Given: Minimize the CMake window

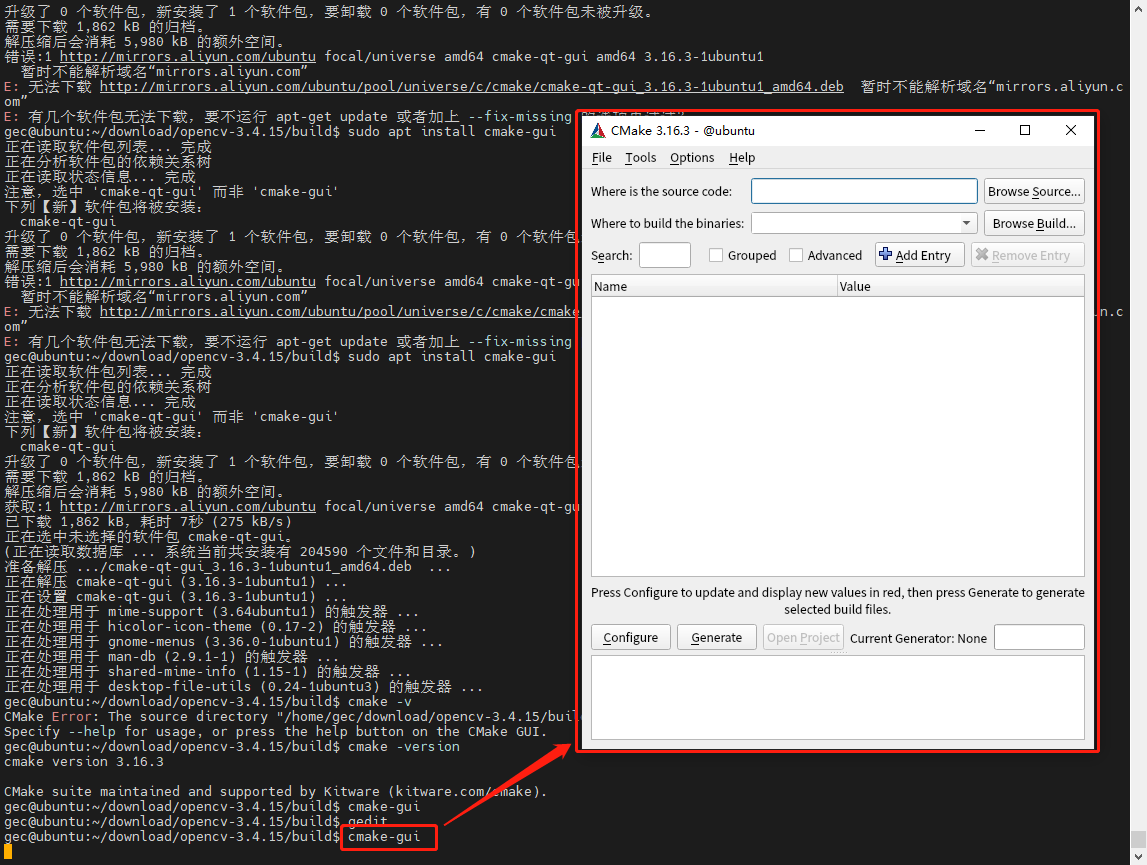Looking at the screenshot, I should (980, 130).
